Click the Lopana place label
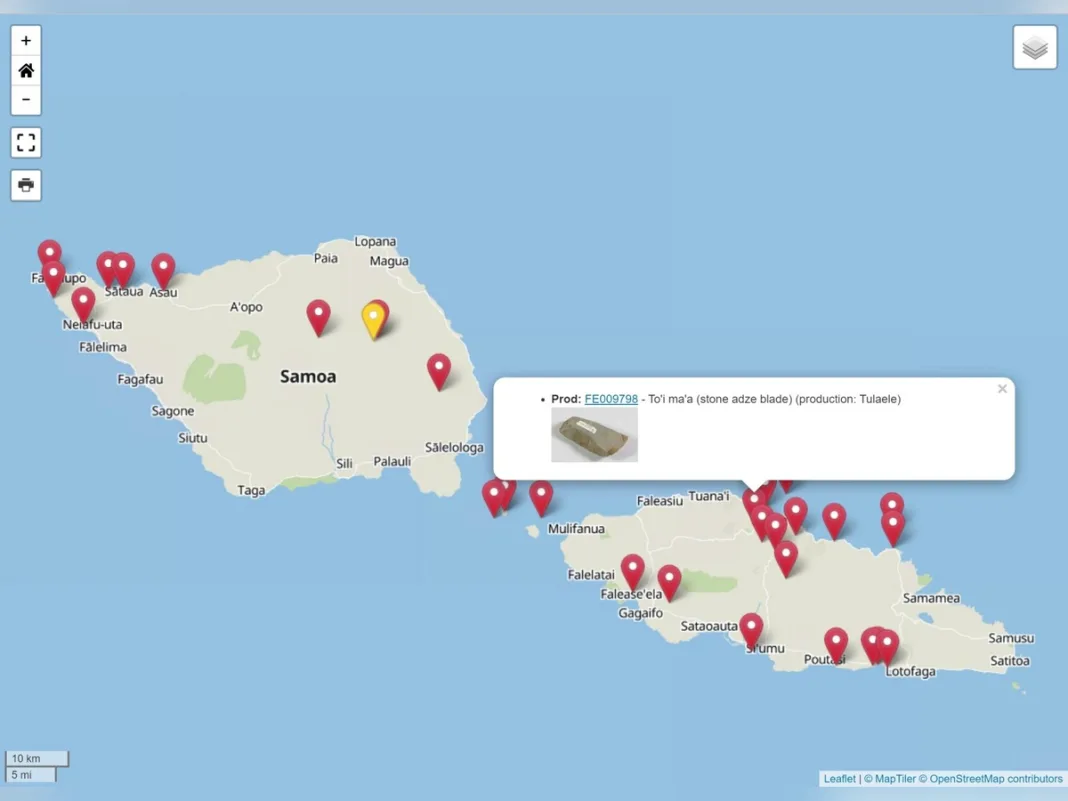This screenshot has height=801, width=1068. 375,242
